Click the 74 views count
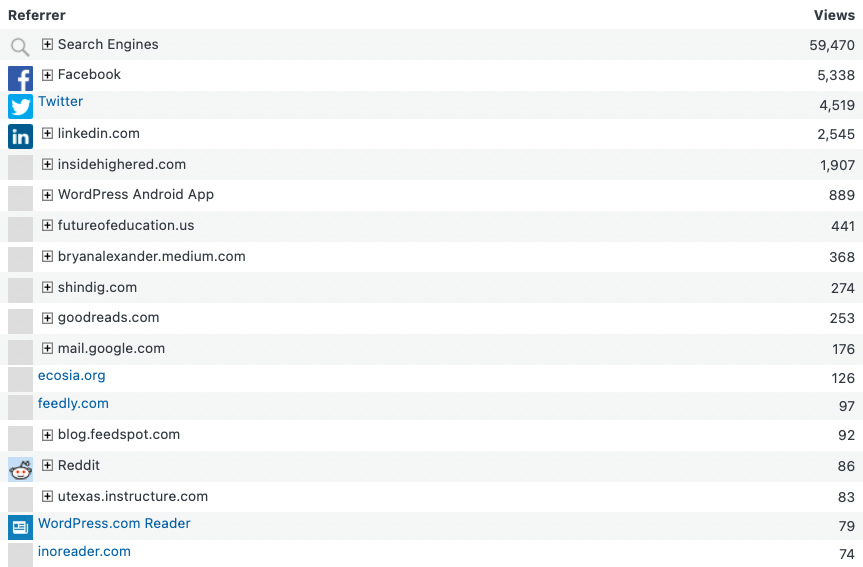Viewport: 863px width, 567px height. [846, 554]
